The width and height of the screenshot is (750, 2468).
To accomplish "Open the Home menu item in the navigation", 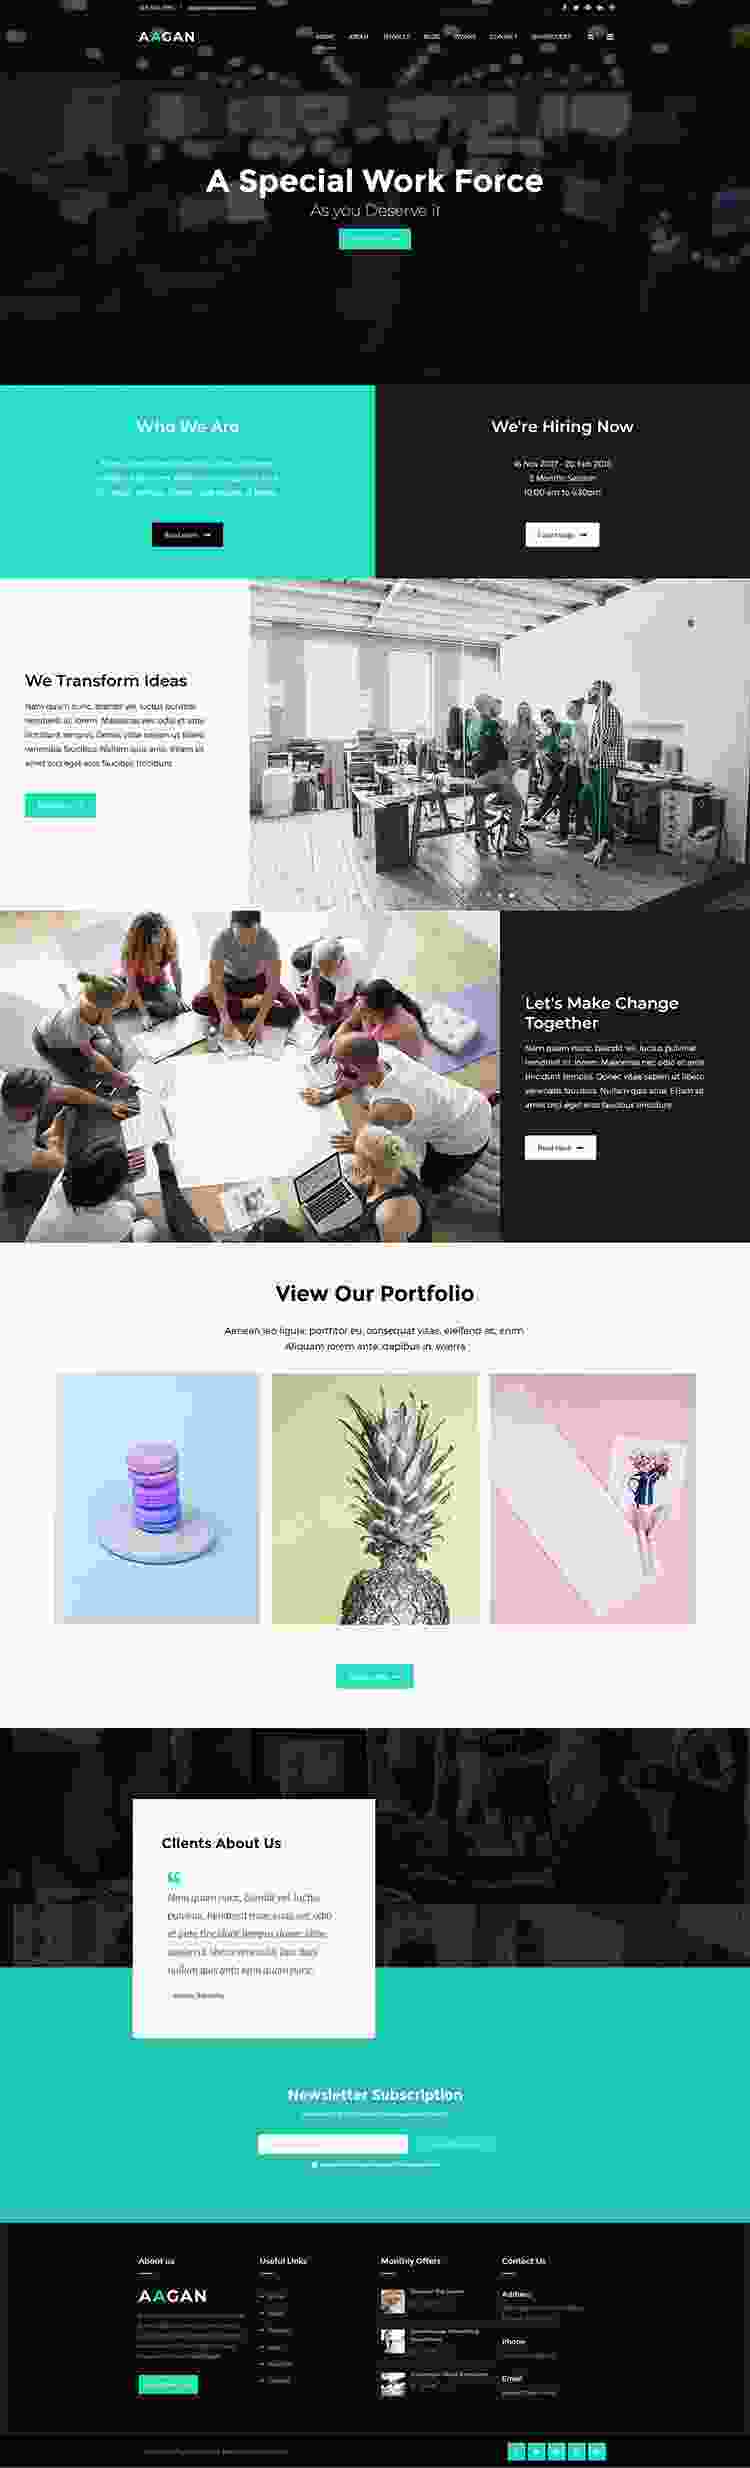I will [x=325, y=36].
